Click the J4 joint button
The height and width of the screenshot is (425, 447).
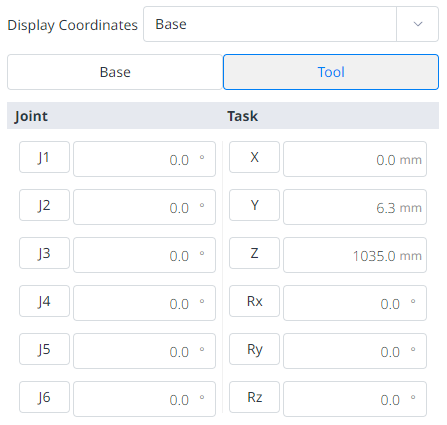44,301
